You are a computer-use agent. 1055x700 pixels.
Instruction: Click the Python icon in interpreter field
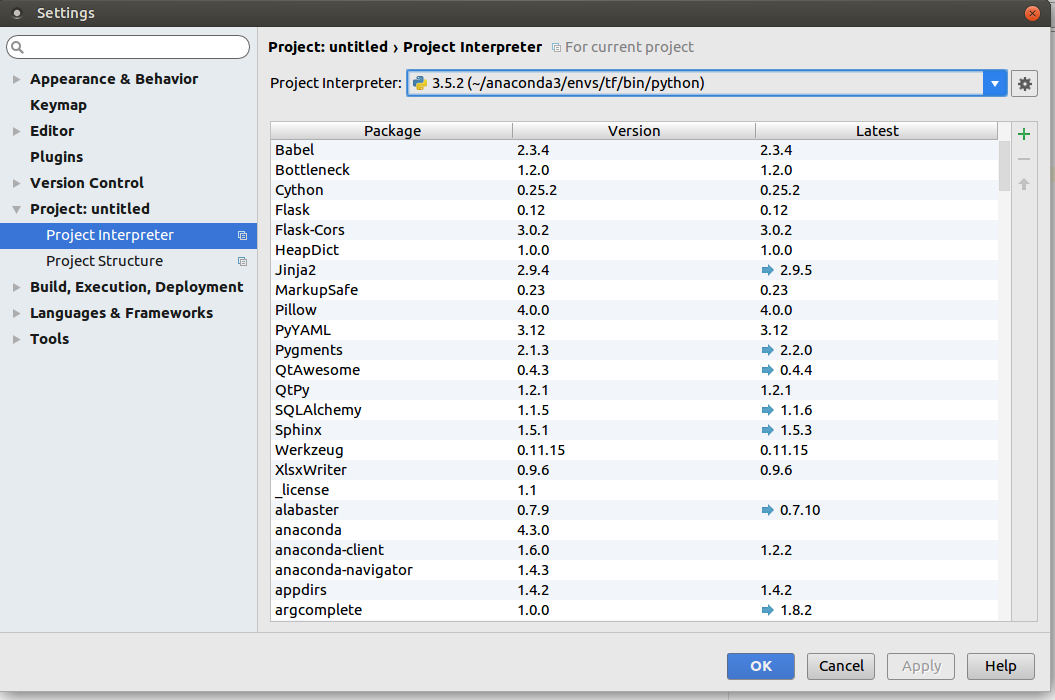point(420,83)
